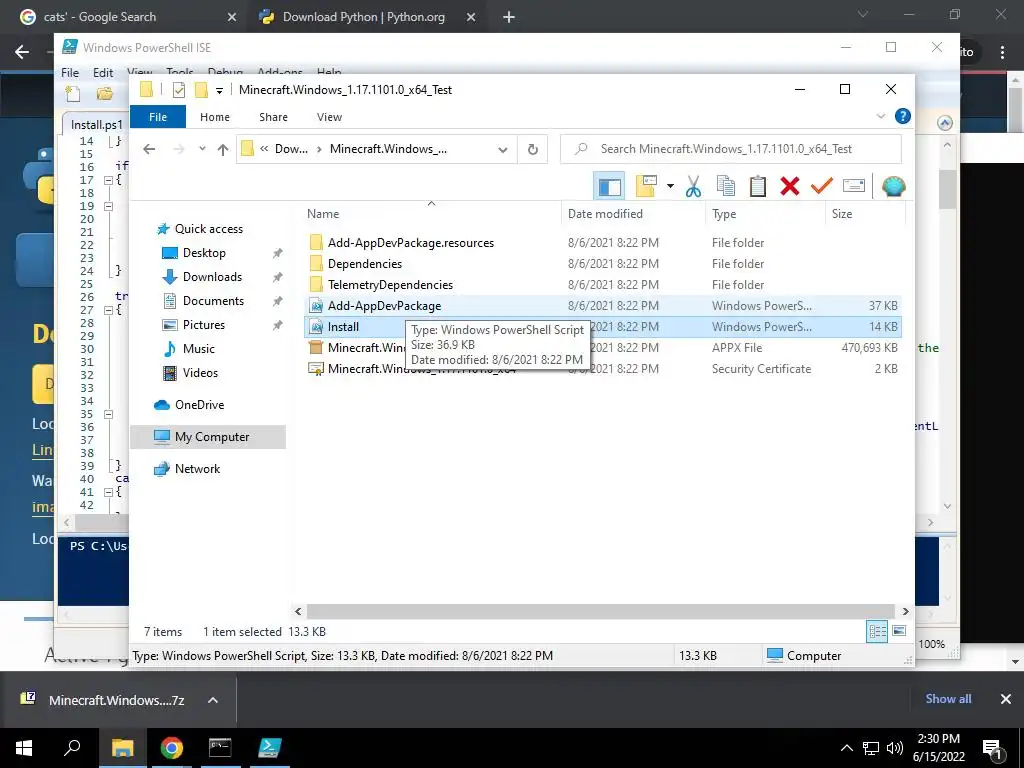Switch to details view icon
The image size is (1024, 768).
[x=877, y=632]
